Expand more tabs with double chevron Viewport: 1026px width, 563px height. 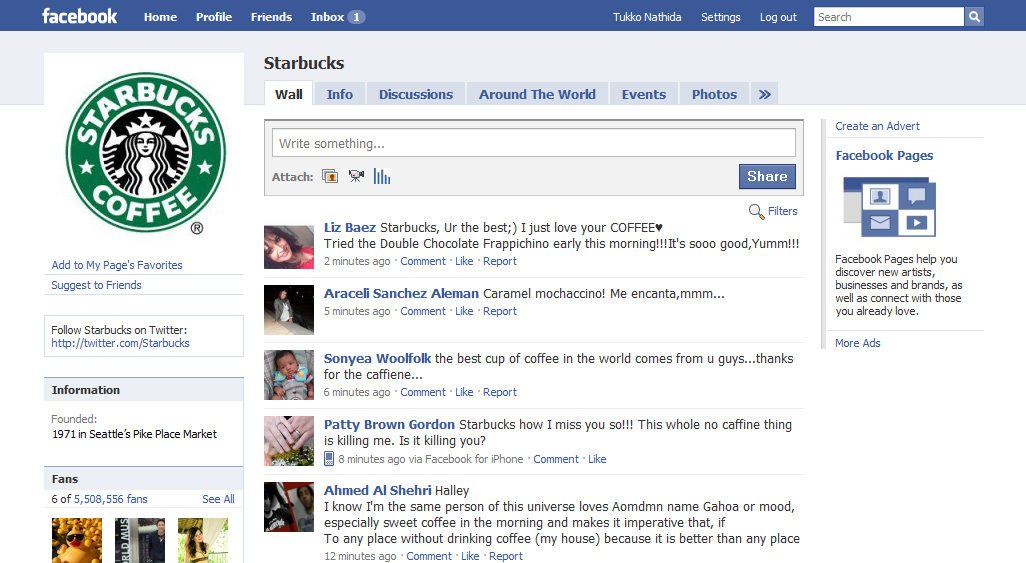(x=764, y=94)
